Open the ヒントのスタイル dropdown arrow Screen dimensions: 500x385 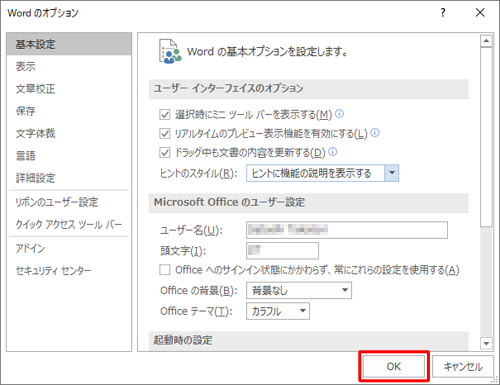(x=392, y=173)
